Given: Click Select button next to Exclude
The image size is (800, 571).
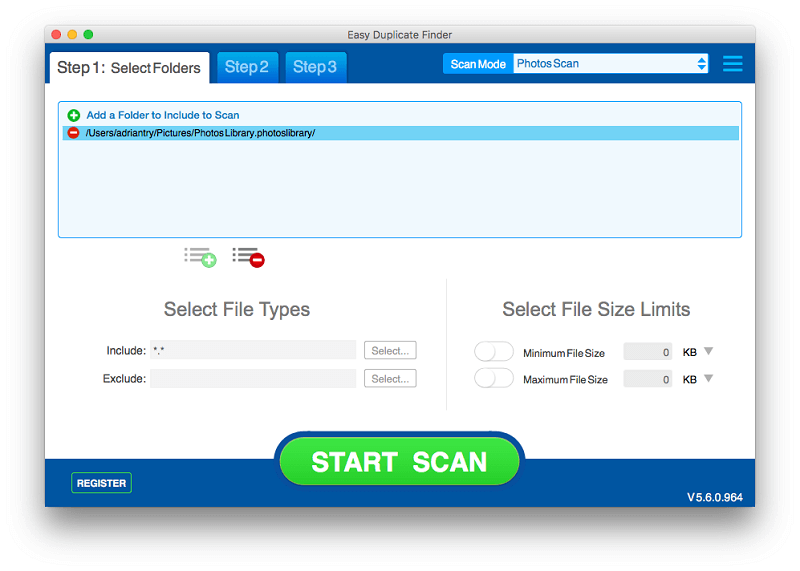Looking at the screenshot, I should point(390,379).
